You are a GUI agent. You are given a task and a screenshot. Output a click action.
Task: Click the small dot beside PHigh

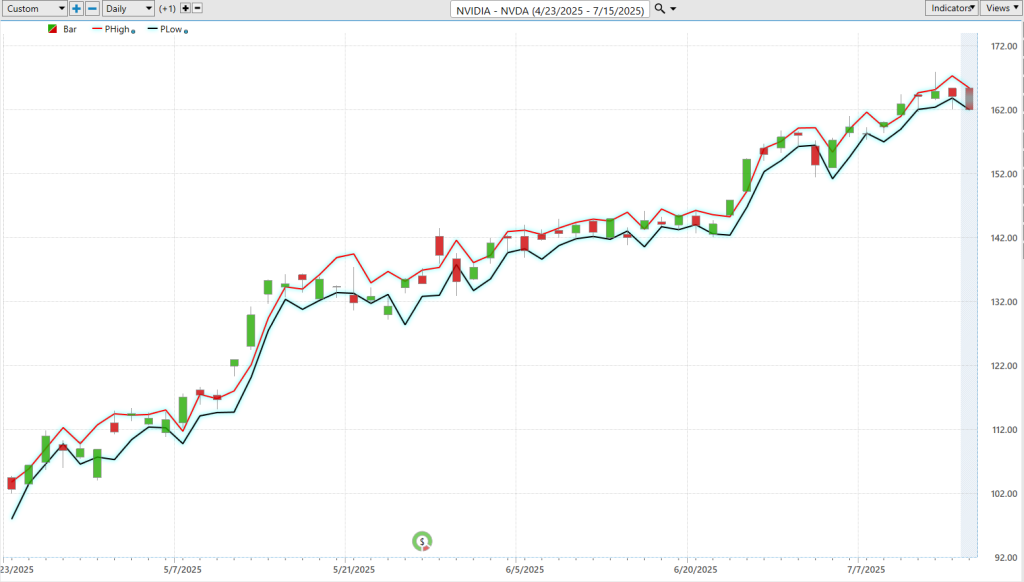tap(133, 32)
